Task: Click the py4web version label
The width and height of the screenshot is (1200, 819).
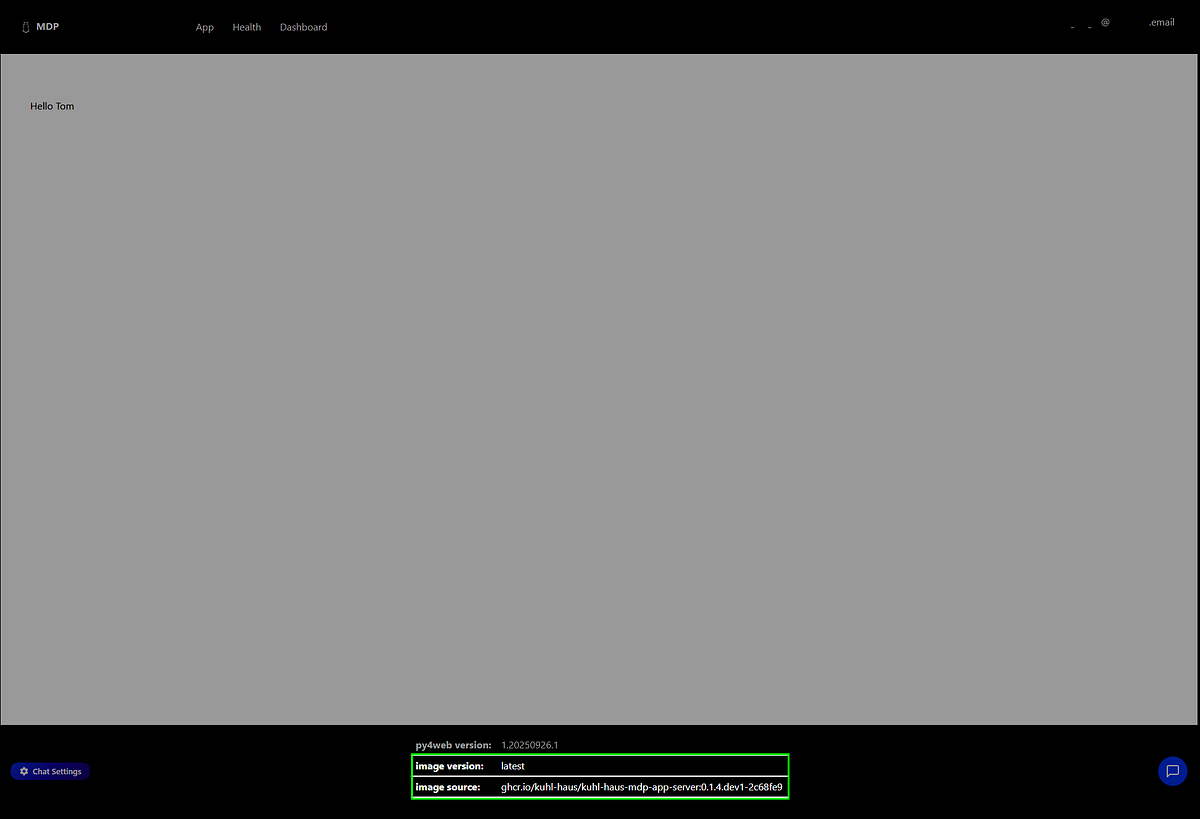Action: pyautogui.click(x=453, y=745)
